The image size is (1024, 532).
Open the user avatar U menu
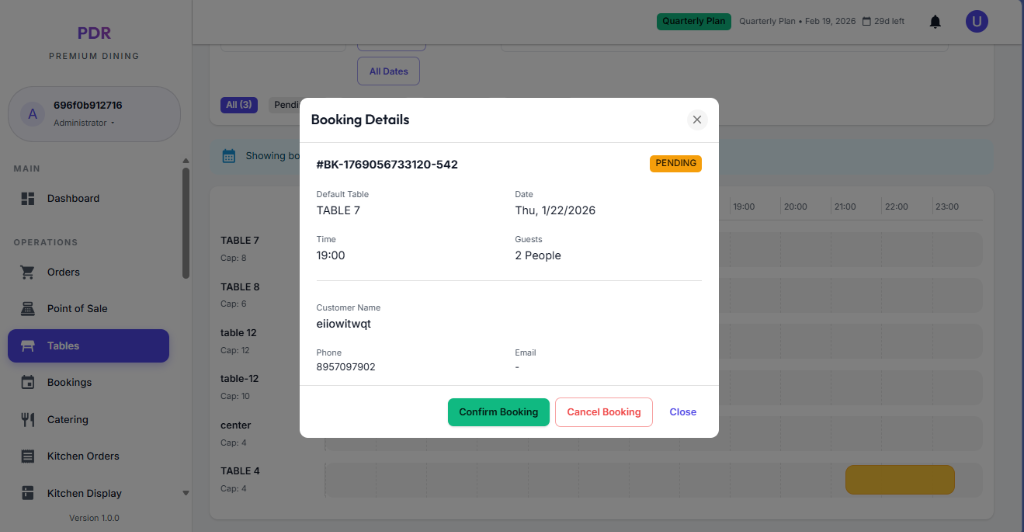pyautogui.click(x=976, y=21)
